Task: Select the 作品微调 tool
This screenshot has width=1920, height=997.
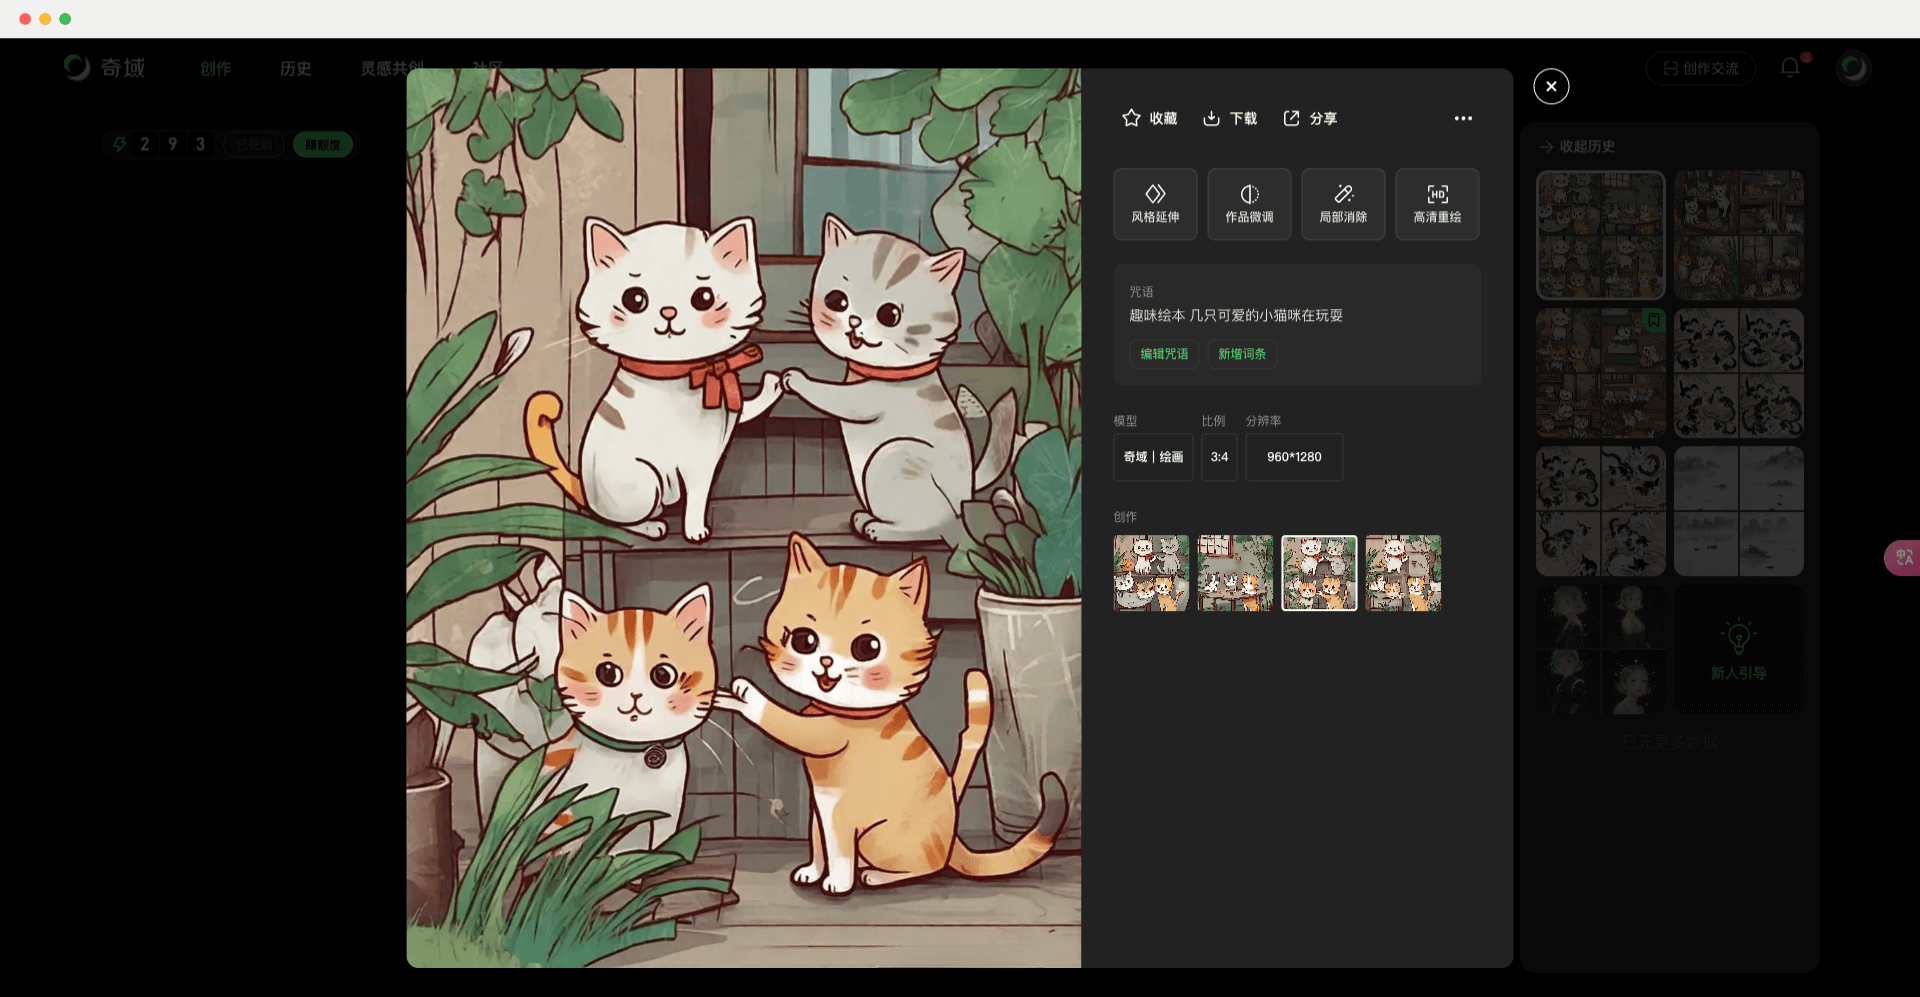Action: (x=1249, y=204)
